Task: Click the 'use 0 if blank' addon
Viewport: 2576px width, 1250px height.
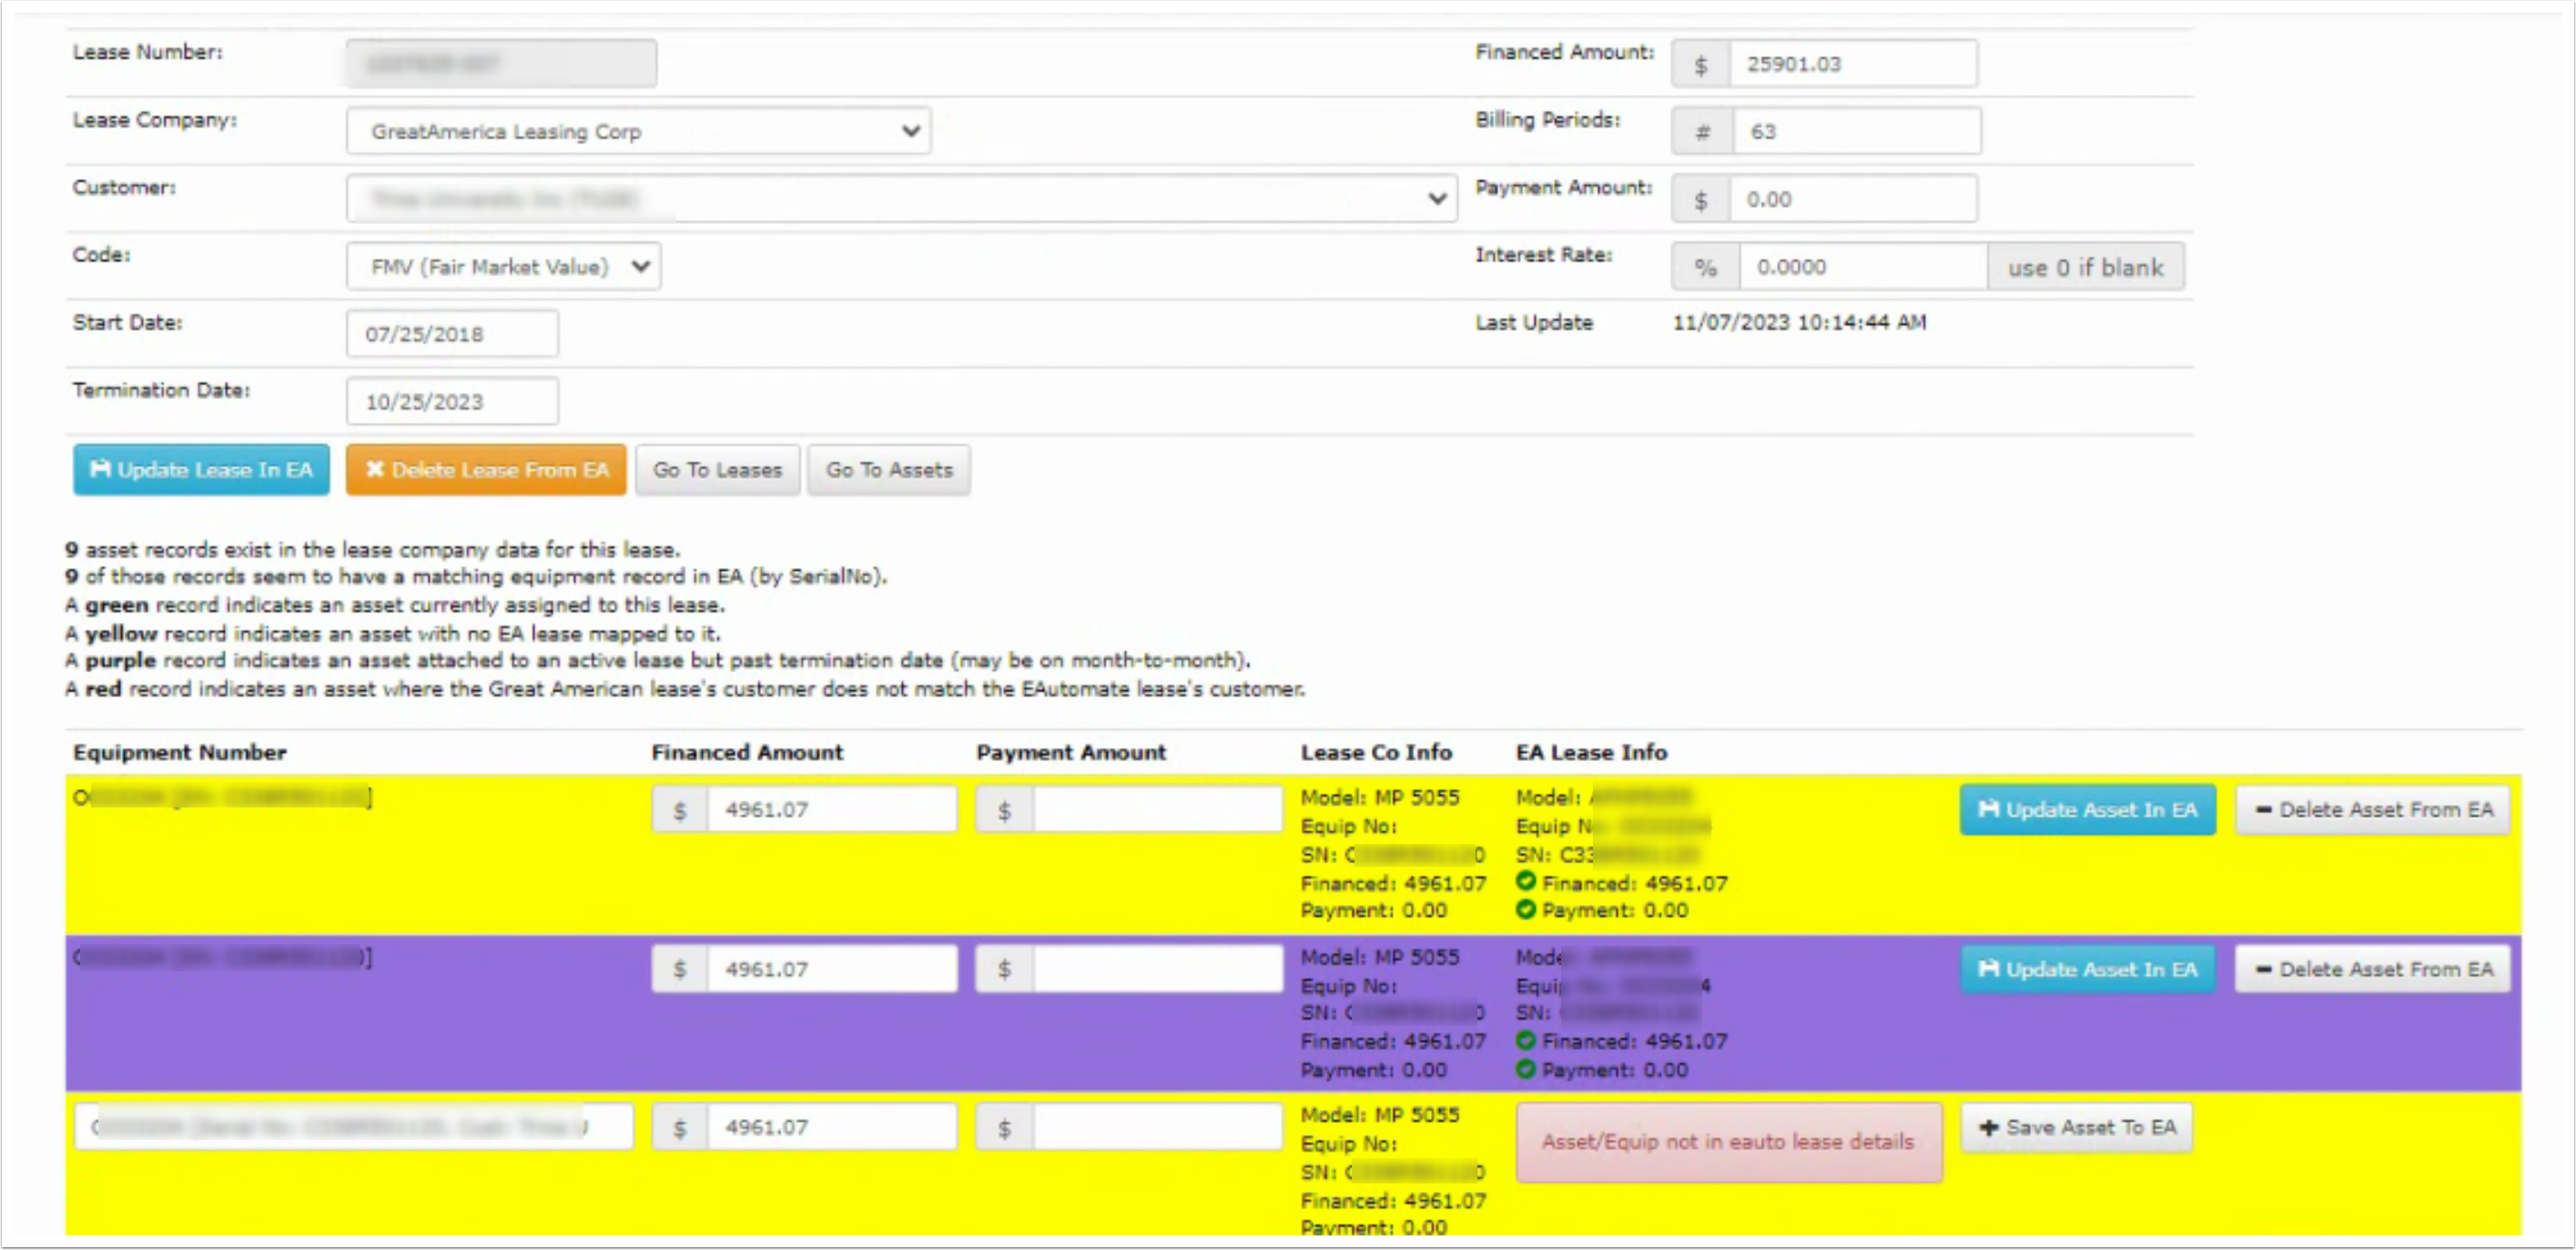Action: (2085, 267)
